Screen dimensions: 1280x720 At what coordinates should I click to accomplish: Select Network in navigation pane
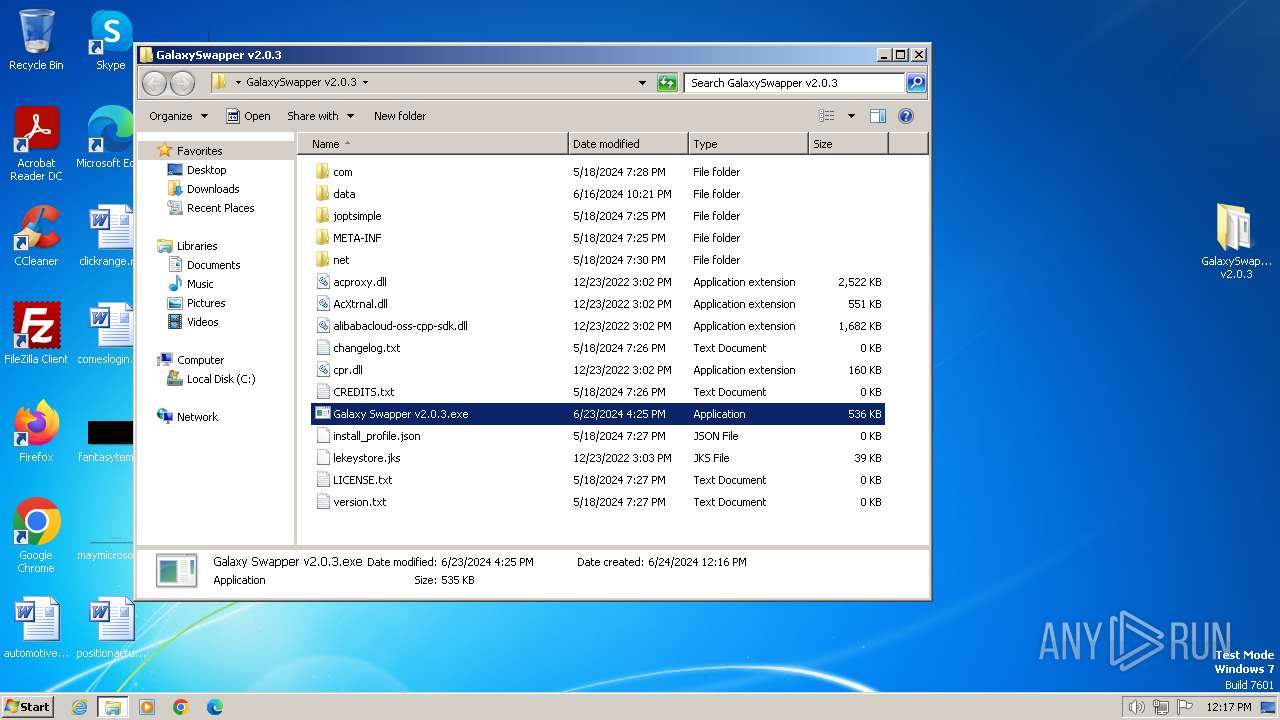(197, 417)
